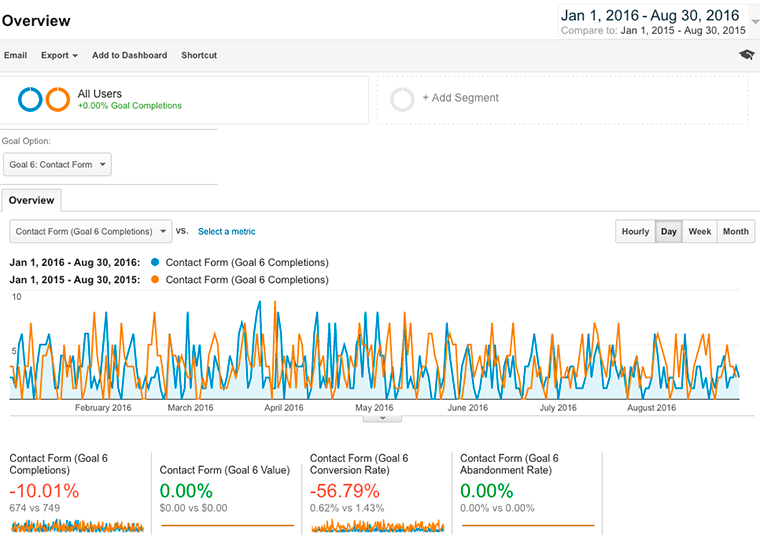Click the July 2016 axis label
This screenshot has height=535, width=760.
[x=558, y=408]
